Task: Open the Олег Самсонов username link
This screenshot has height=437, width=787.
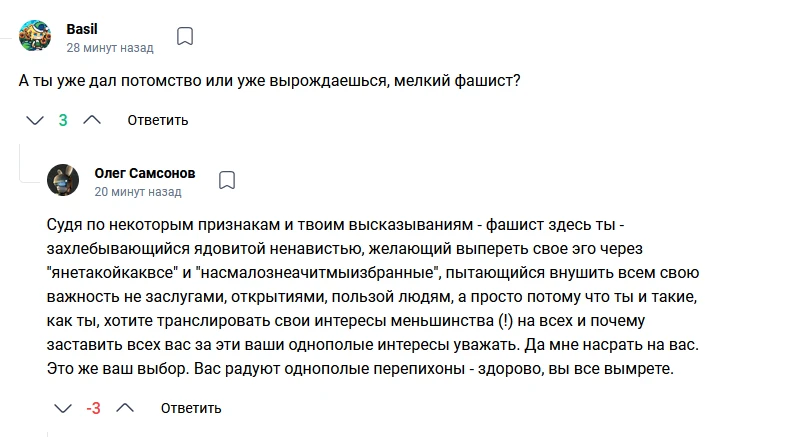Action: coord(144,172)
